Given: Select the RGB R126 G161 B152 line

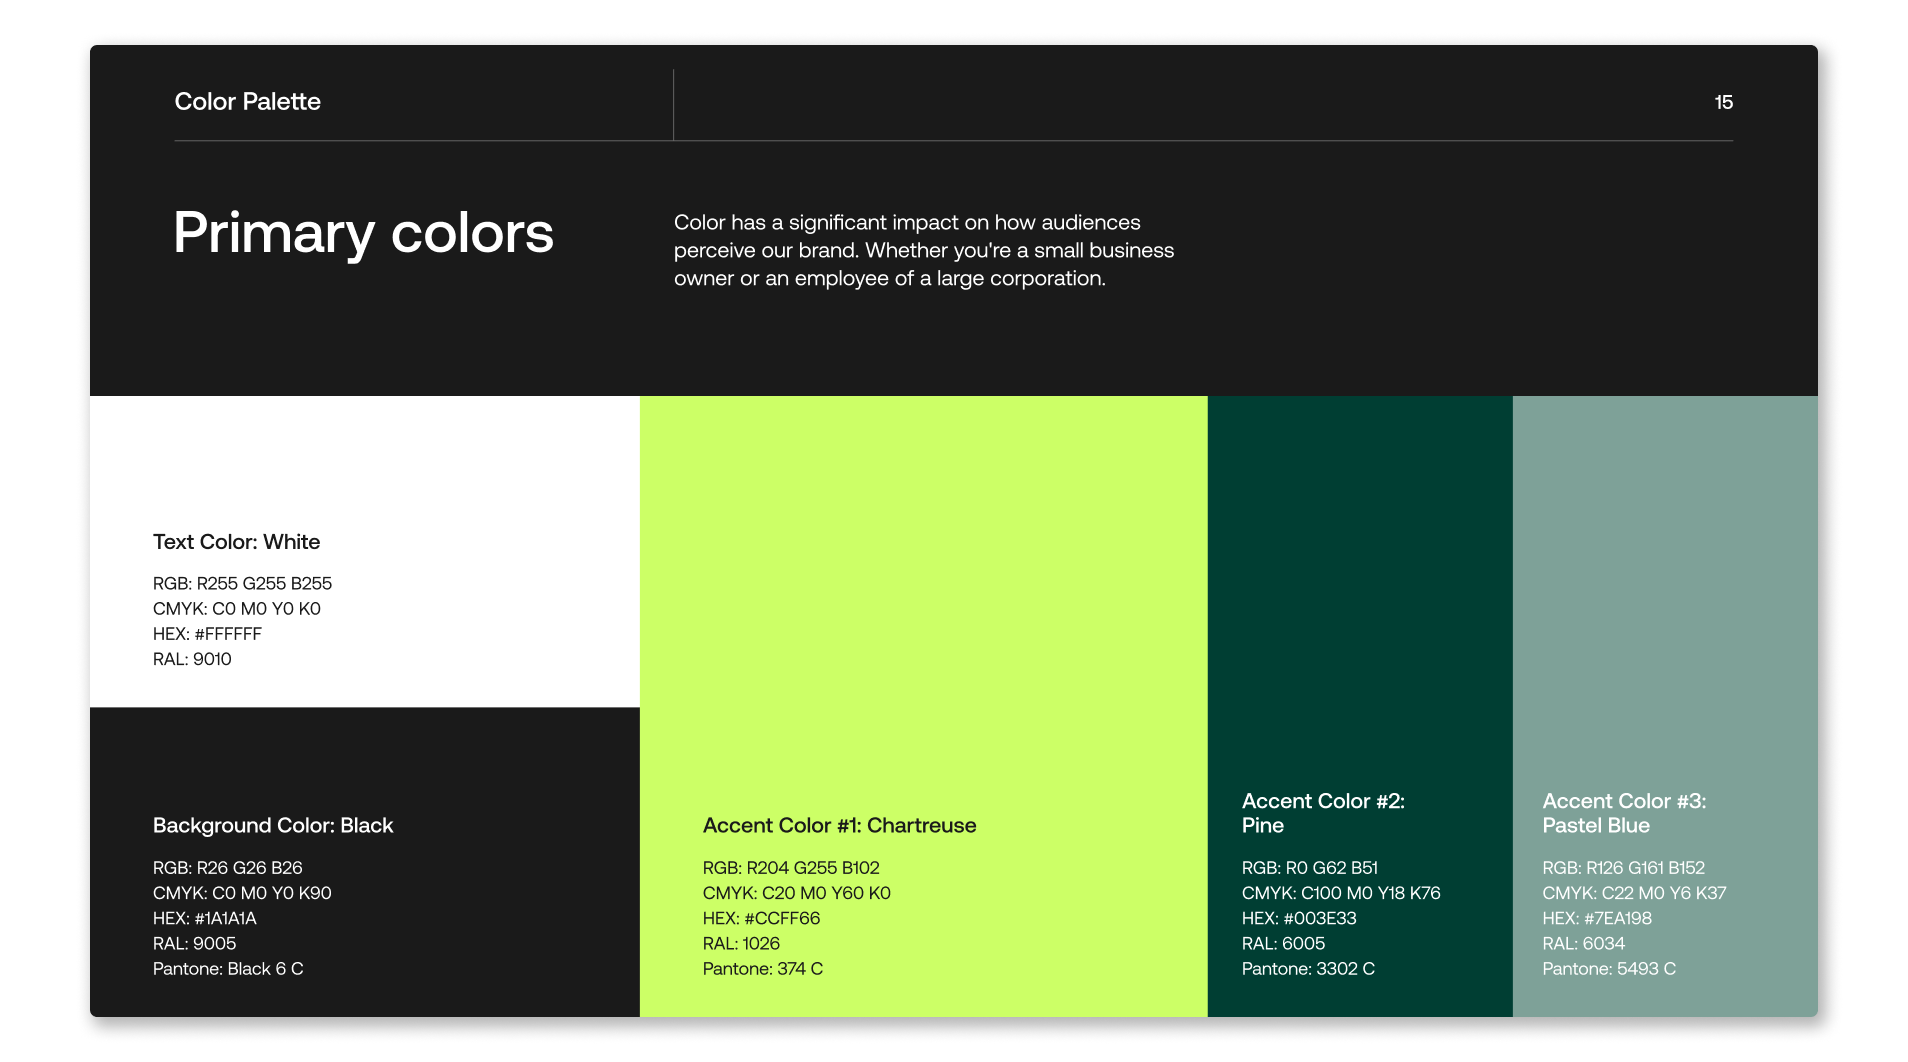Looking at the screenshot, I should tap(1623, 868).
